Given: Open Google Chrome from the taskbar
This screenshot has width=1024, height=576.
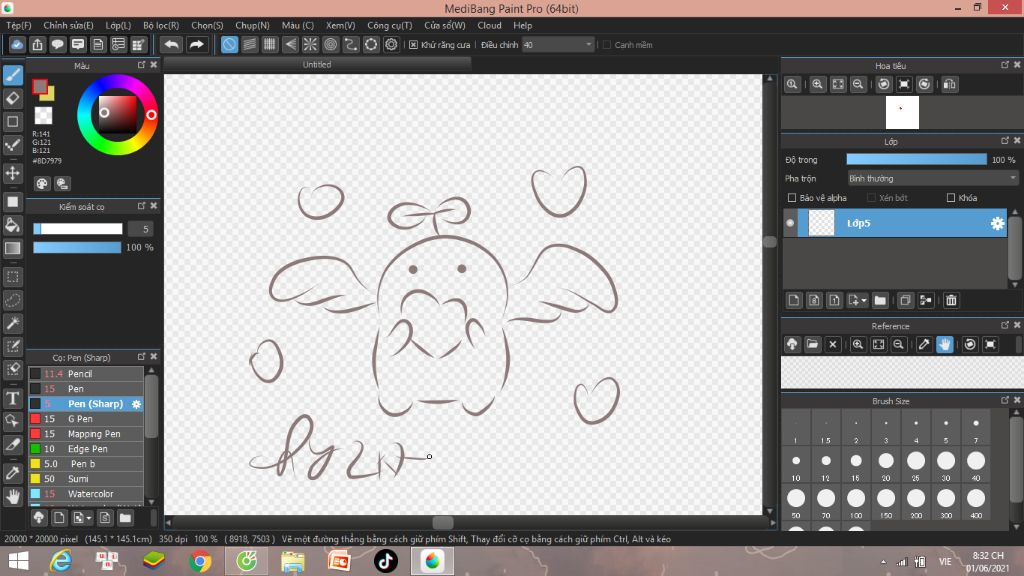Looking at the screenshot, I should point(200,561).
